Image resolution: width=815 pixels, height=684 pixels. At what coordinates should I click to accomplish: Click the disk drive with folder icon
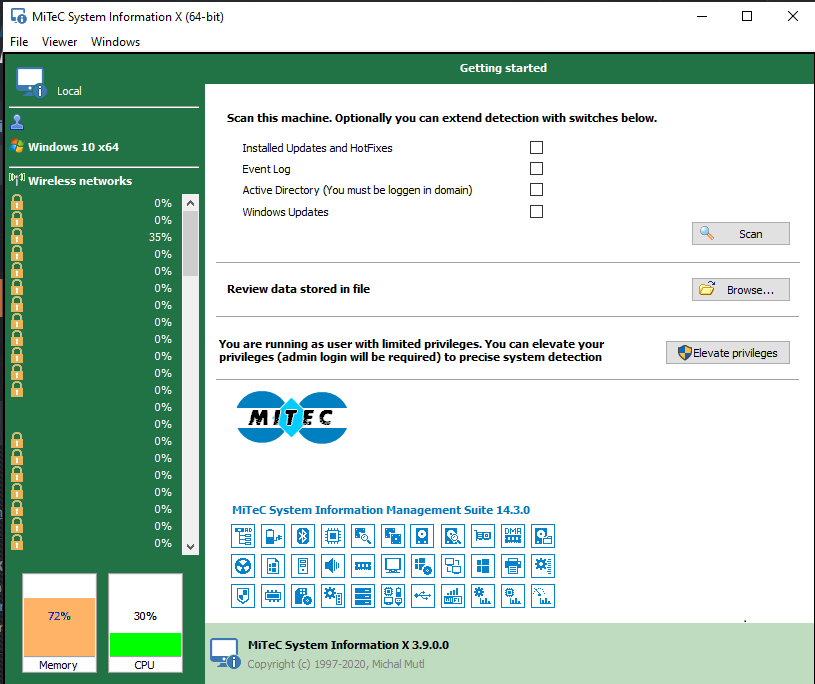[543, 536]
